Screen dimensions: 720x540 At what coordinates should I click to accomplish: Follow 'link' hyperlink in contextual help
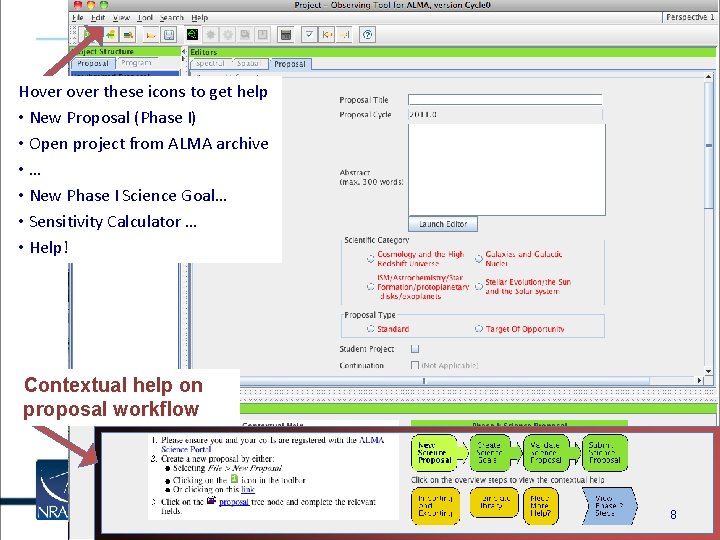pyautogui.click(x=248, y=489)
